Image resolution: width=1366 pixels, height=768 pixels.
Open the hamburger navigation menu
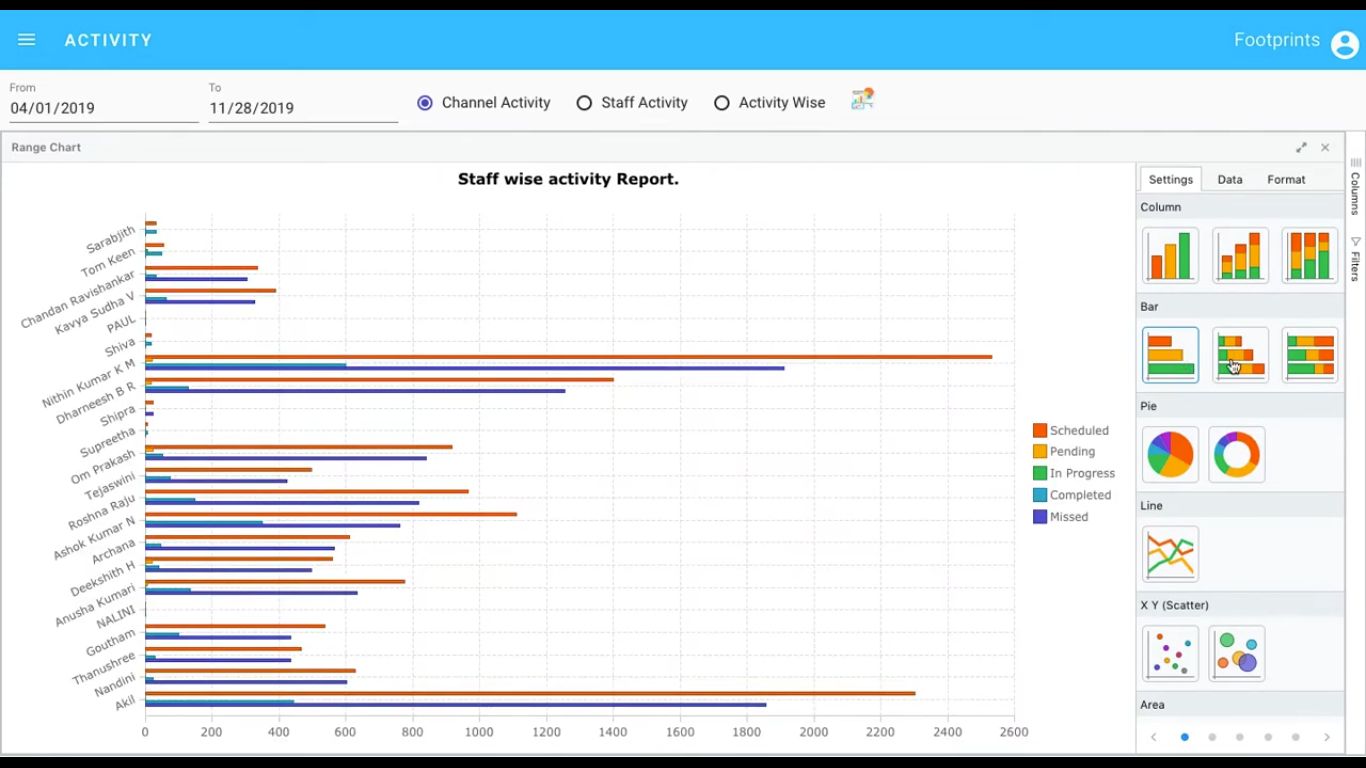27,40
